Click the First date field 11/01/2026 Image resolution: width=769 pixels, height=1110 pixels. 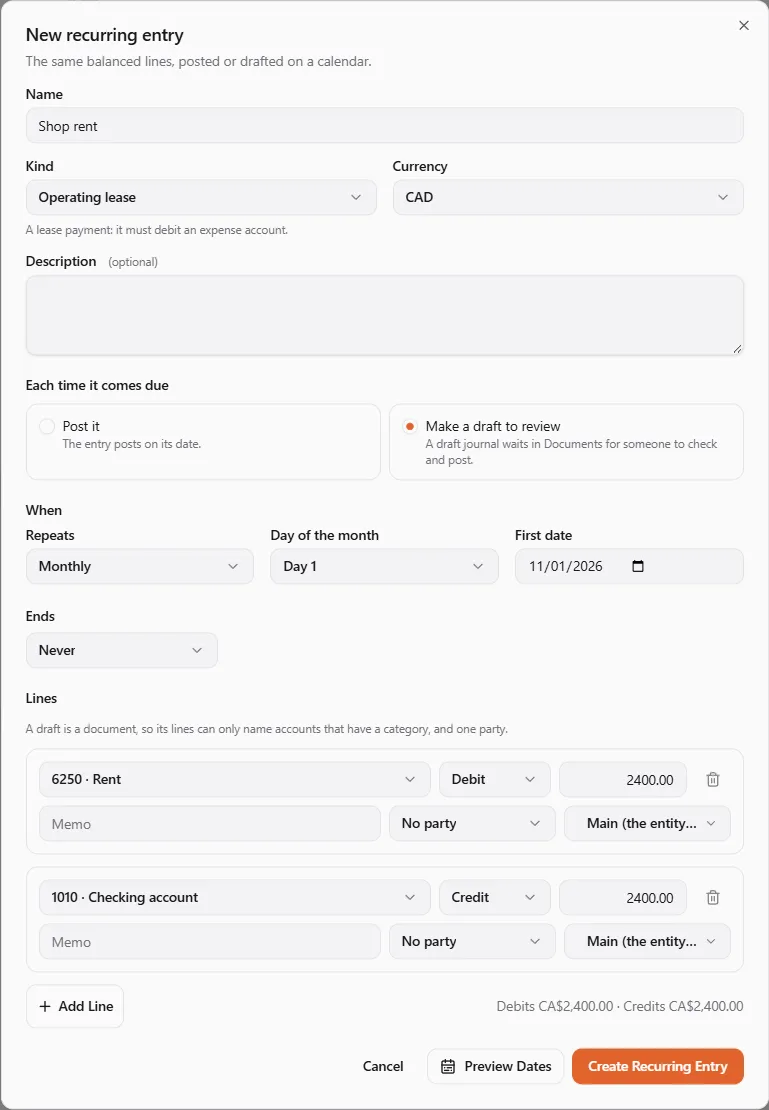[x=629, y=566]
